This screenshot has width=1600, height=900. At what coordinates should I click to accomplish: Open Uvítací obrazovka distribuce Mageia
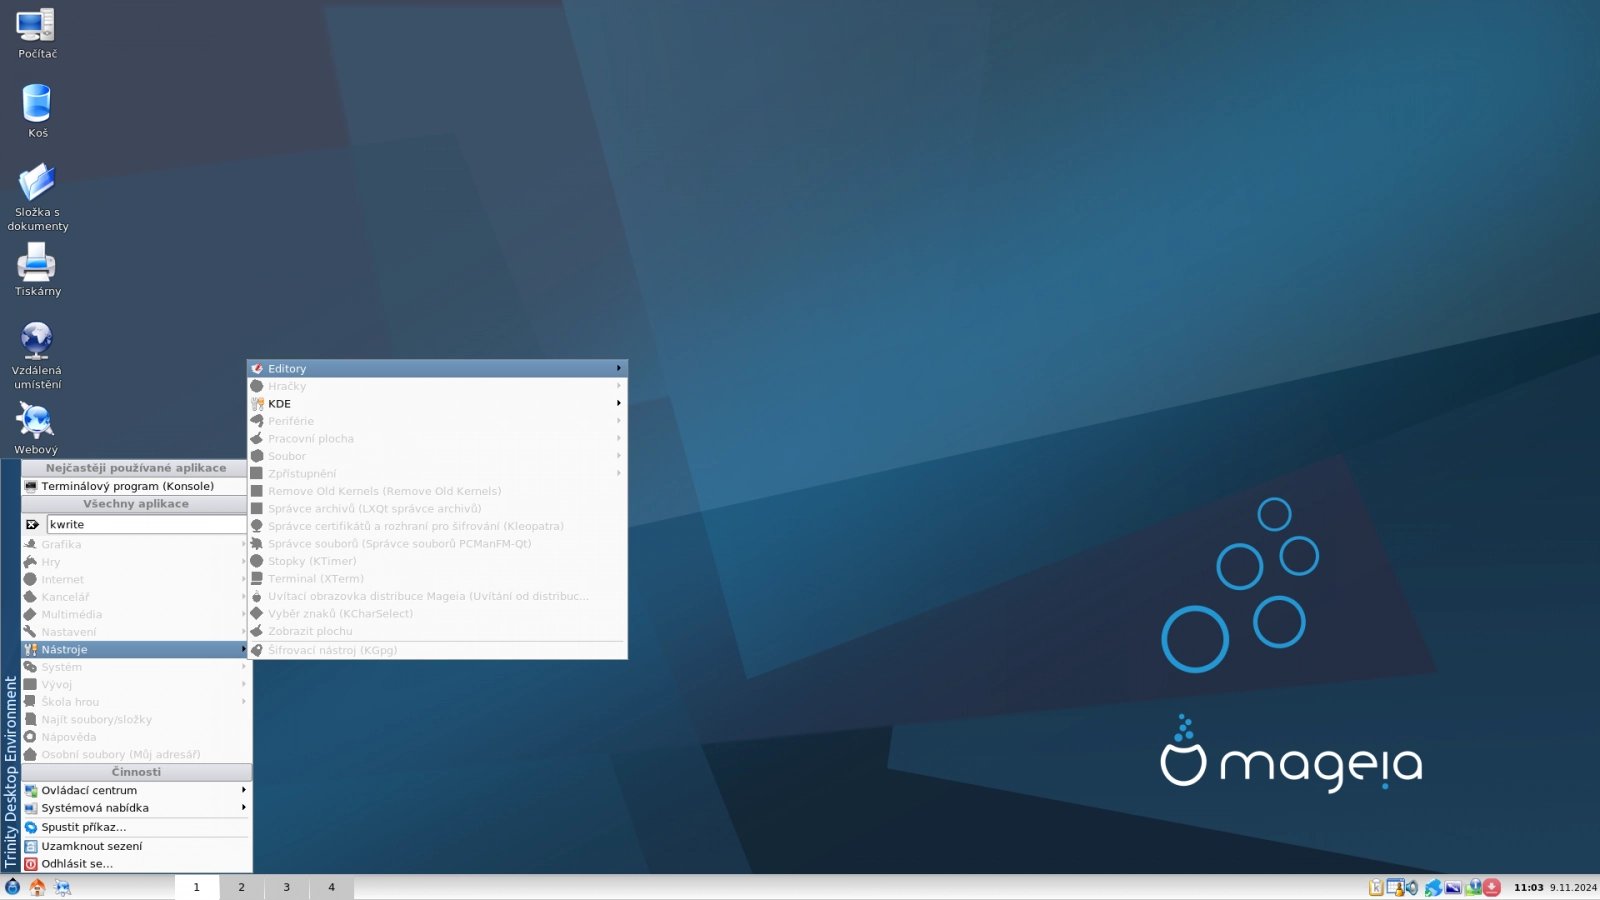click(x=437, y=596)
